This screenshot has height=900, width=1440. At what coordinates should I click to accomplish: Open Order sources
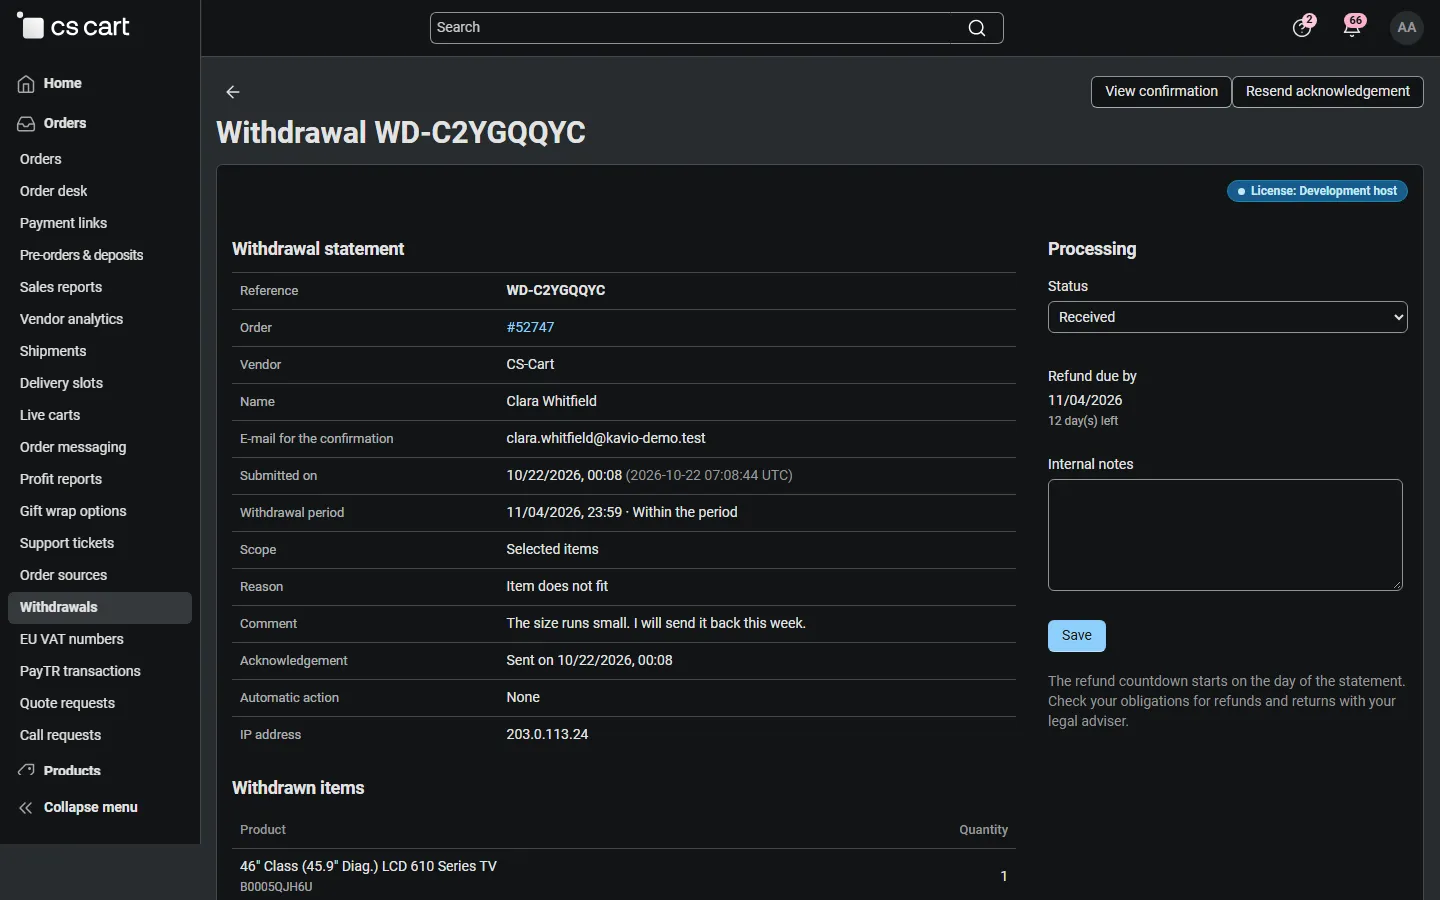point(63,575)
